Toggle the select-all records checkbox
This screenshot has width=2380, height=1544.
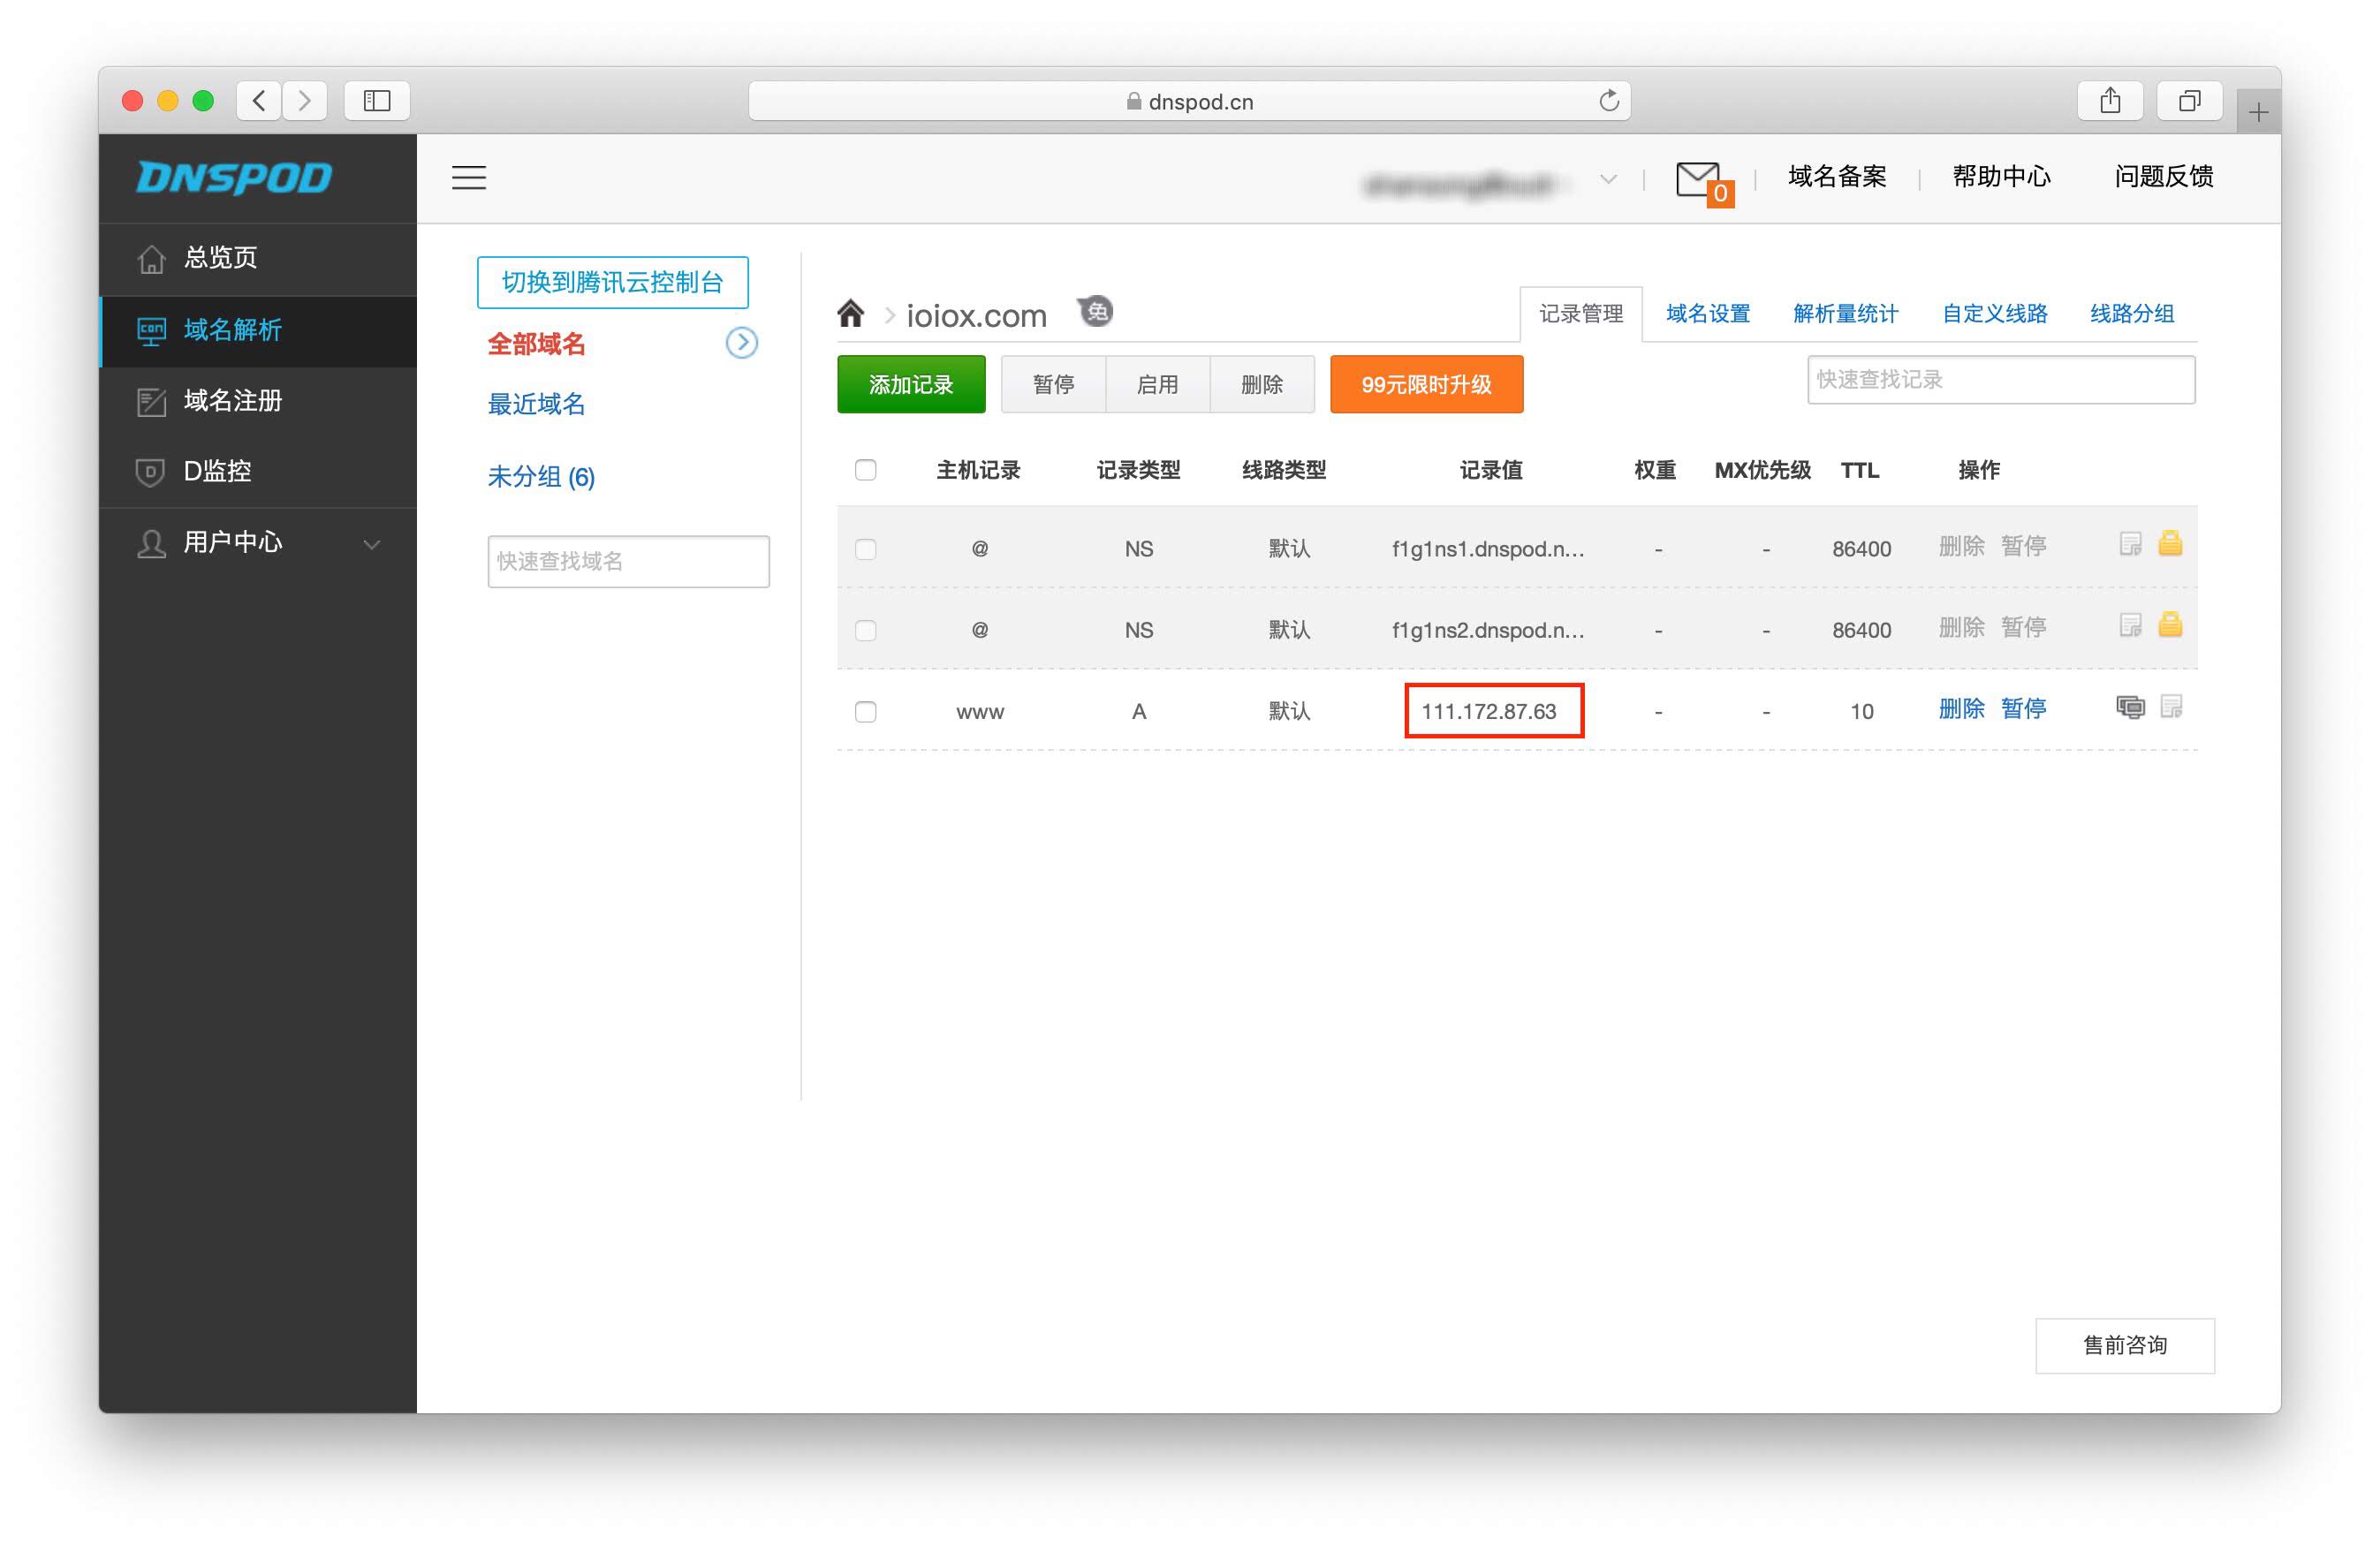(866, 470)
